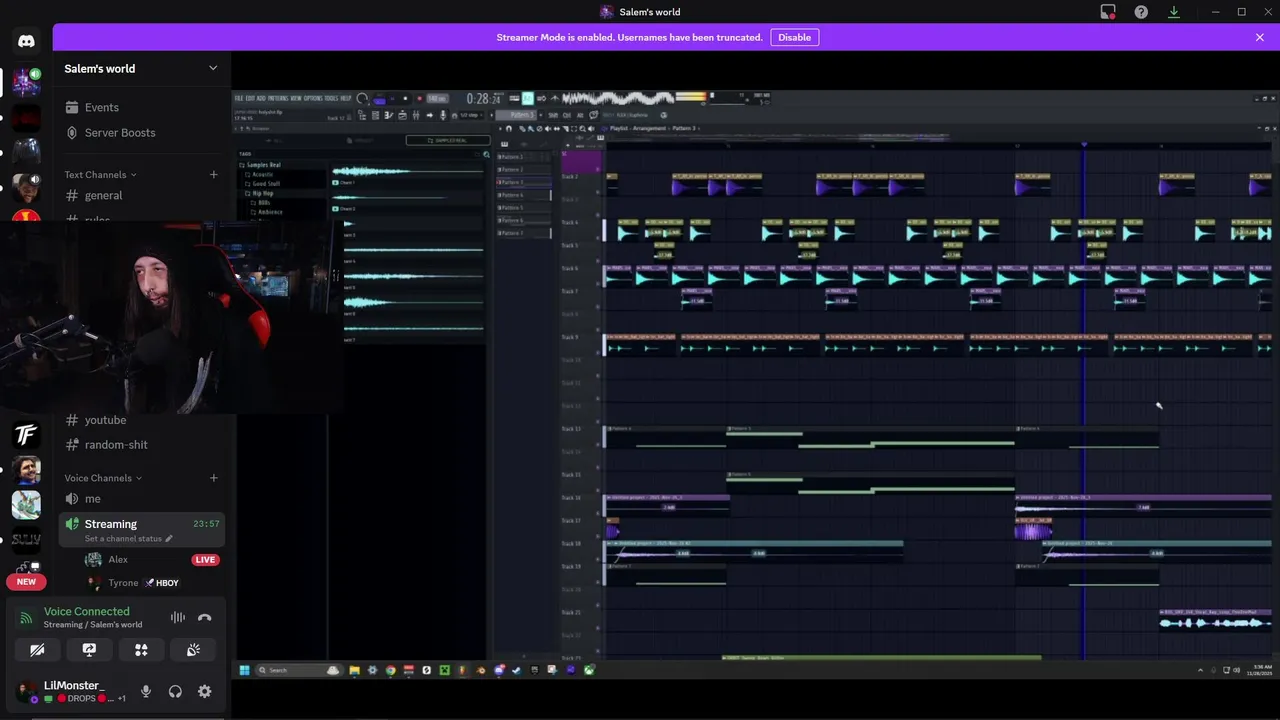Viewport: 1280px width, 720px height.
Task: Open the youtube text channel
Action: [x=141, y=420]
